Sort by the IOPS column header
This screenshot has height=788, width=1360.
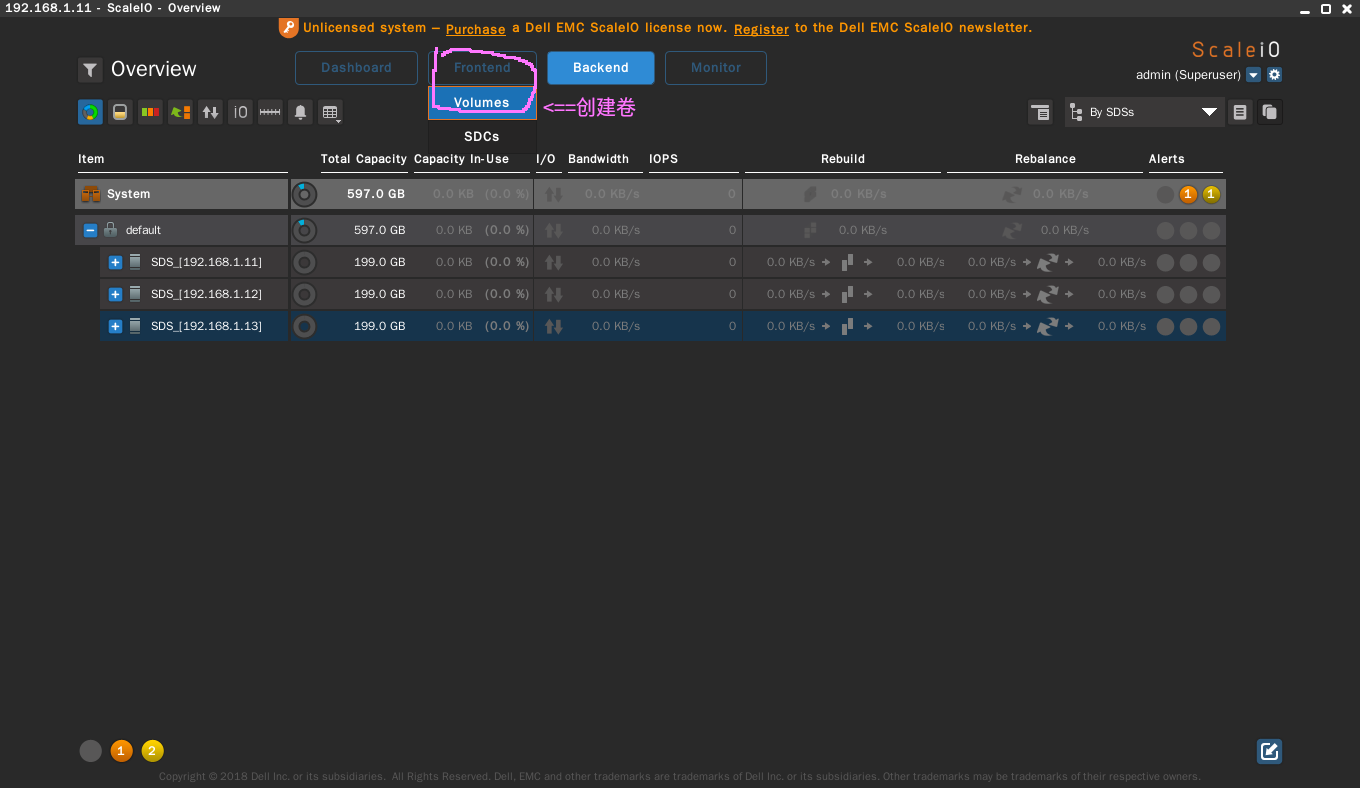[663, 159]
